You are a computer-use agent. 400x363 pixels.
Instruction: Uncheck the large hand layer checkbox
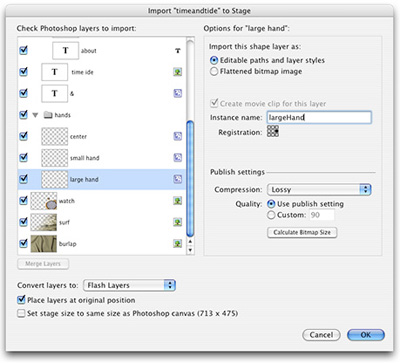23,179
